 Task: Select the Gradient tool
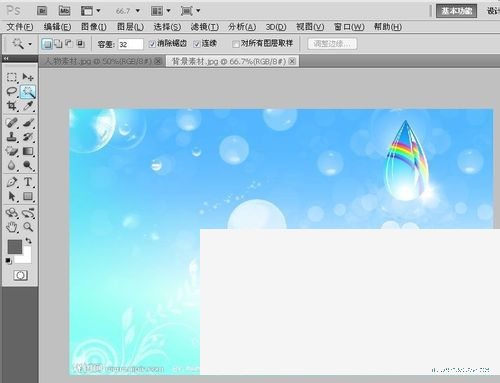(x=28, y=151)
